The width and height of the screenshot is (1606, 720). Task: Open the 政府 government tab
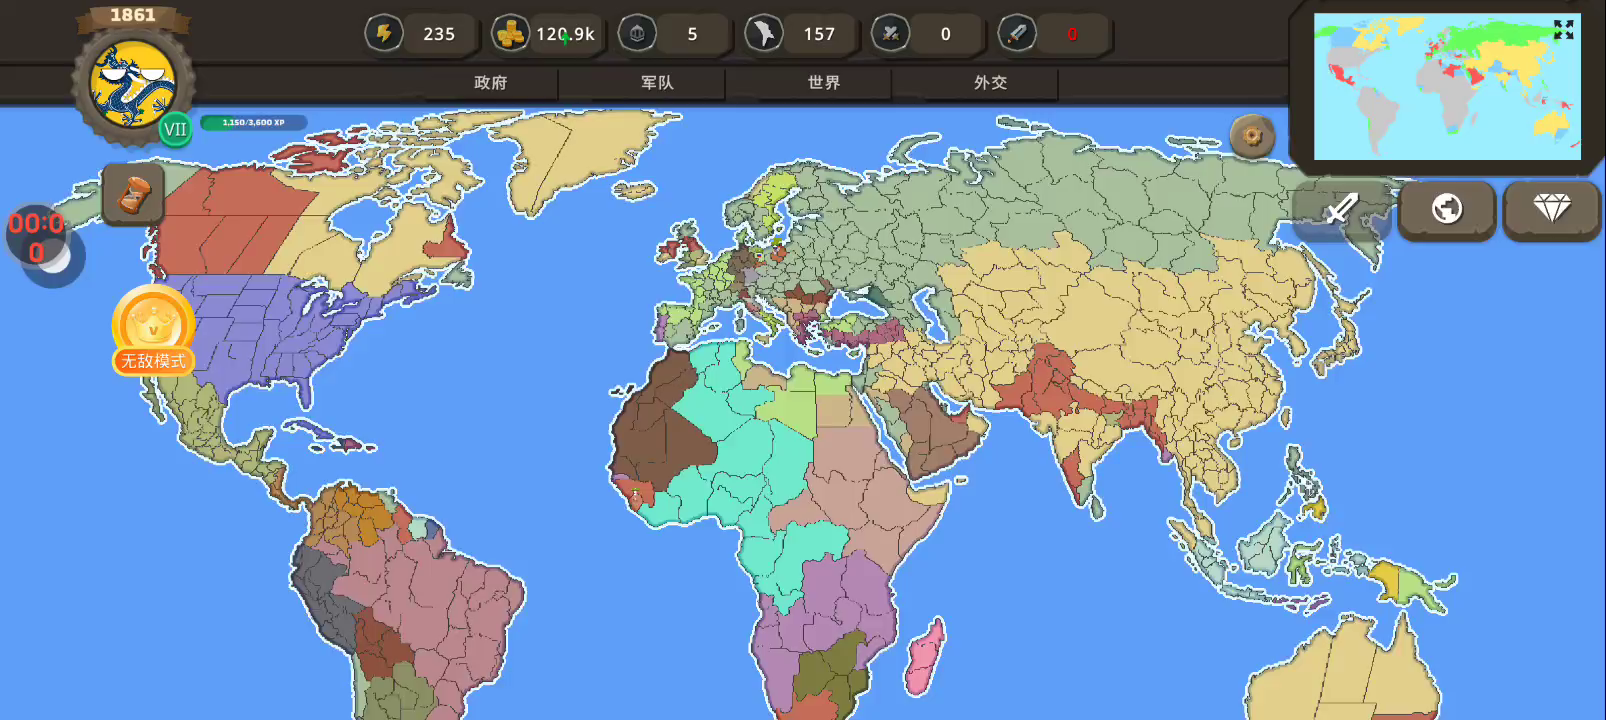[490, 83]
